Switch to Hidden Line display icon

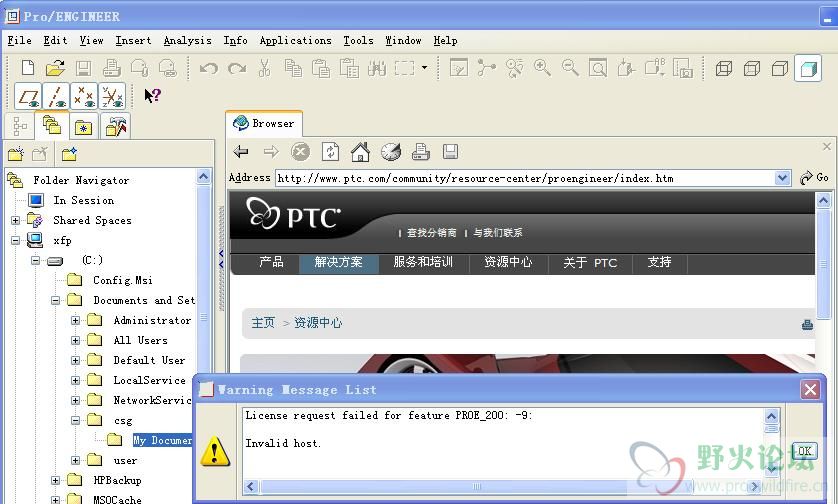click(x=751, y=68)
